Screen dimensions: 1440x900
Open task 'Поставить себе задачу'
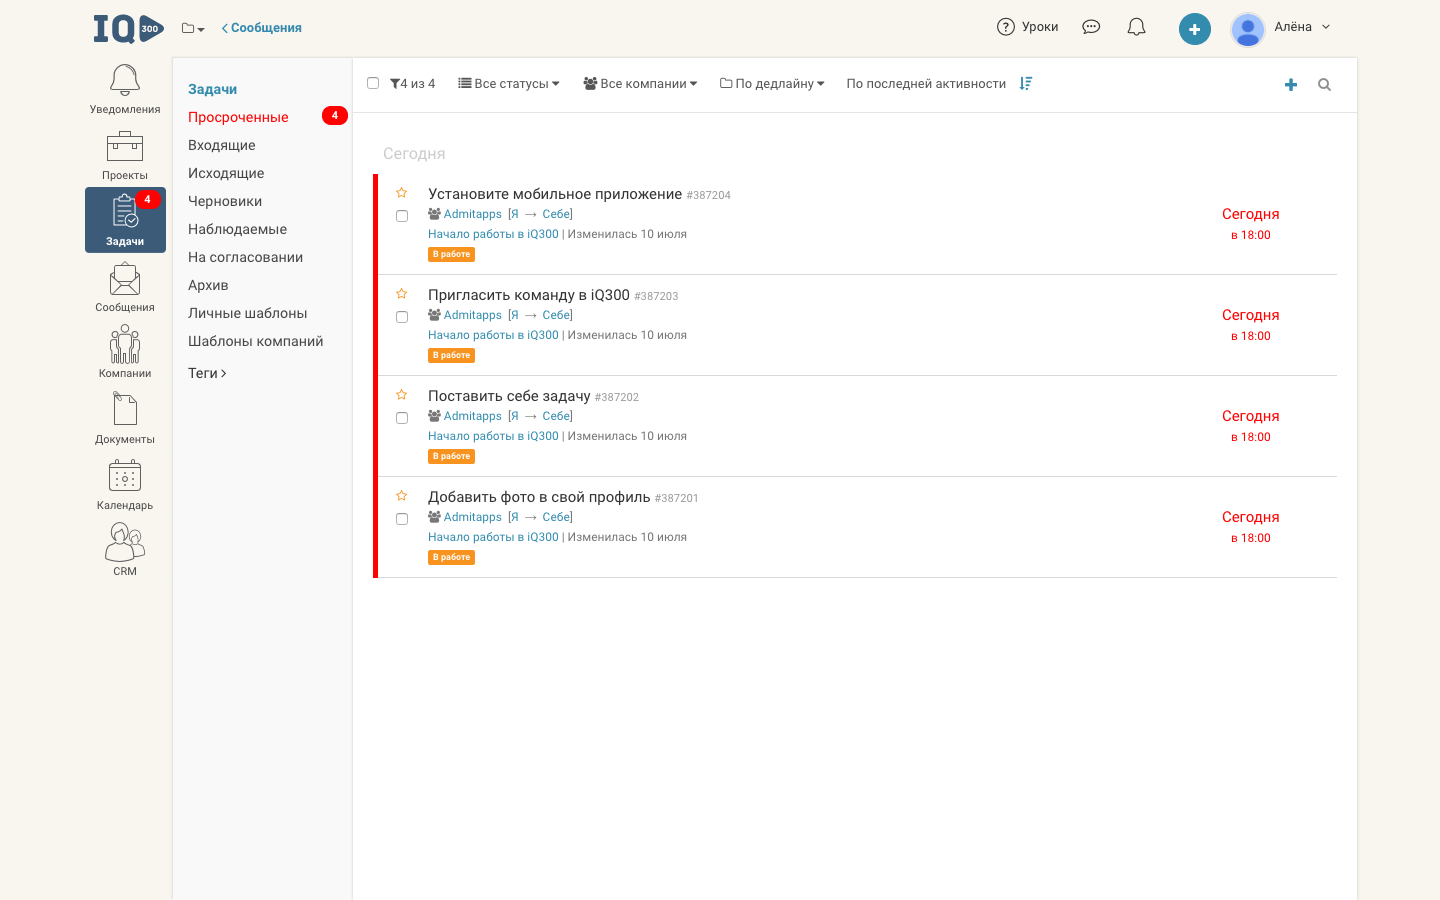tap(509, 396)
